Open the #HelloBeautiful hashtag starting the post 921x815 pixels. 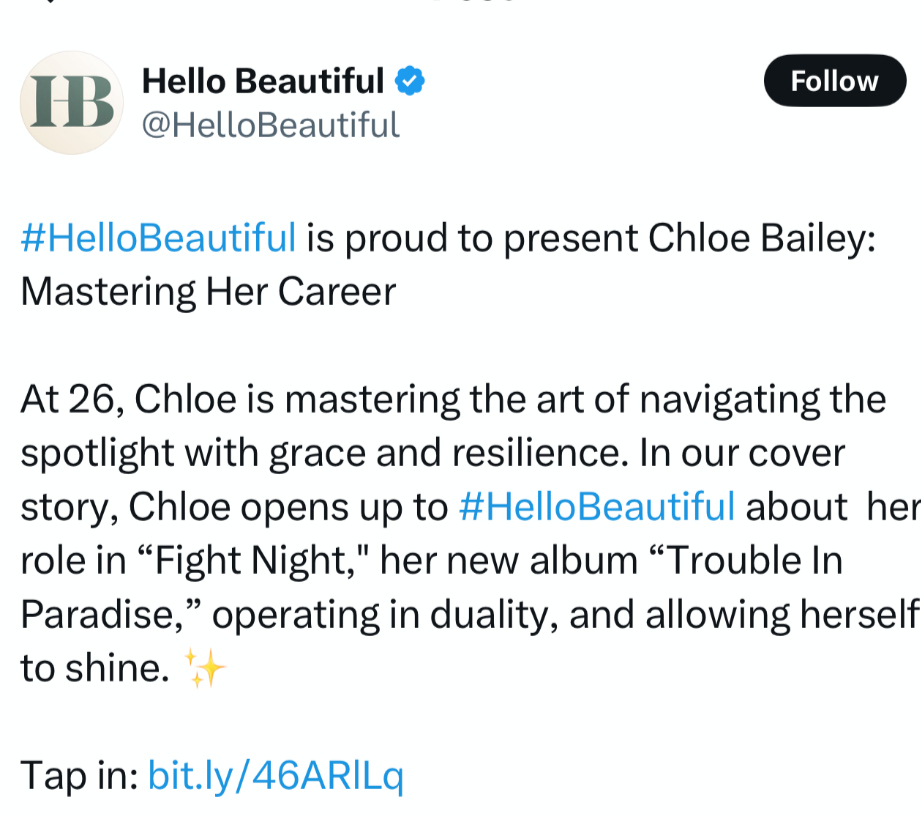[158, 238]
